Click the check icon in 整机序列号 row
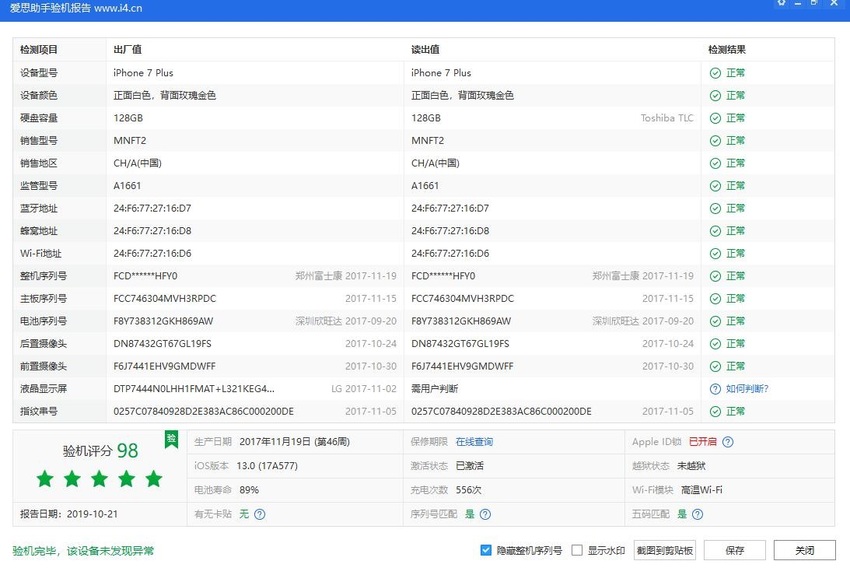Screen dimensions: 850x575 (x=715, y=276)
